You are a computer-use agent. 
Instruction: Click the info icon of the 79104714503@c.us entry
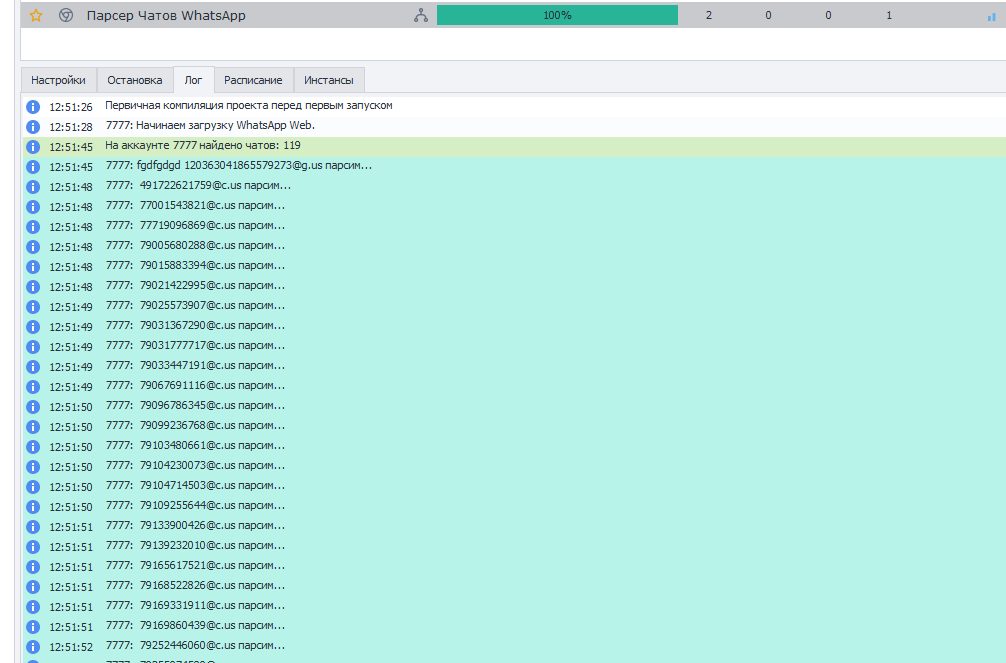33,486
